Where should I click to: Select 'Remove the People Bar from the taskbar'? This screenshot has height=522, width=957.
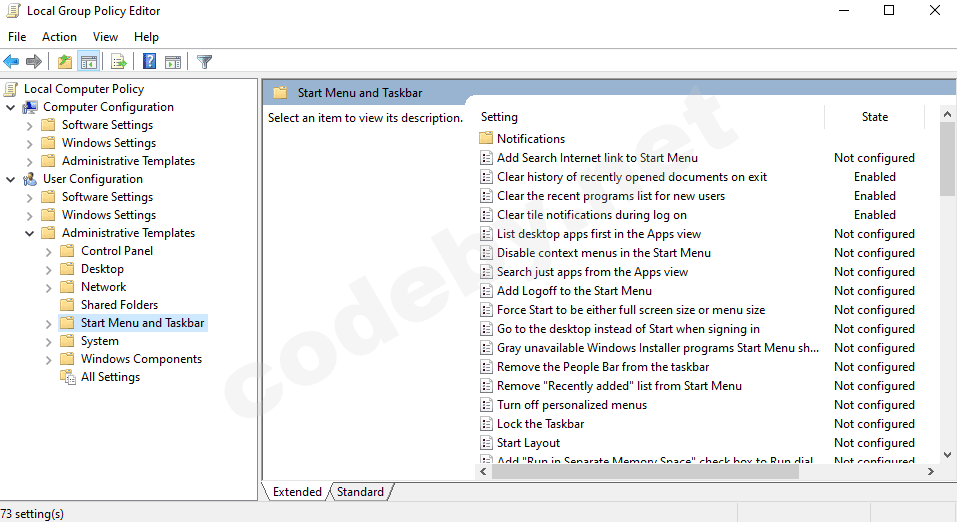click(x=603, y=366)
